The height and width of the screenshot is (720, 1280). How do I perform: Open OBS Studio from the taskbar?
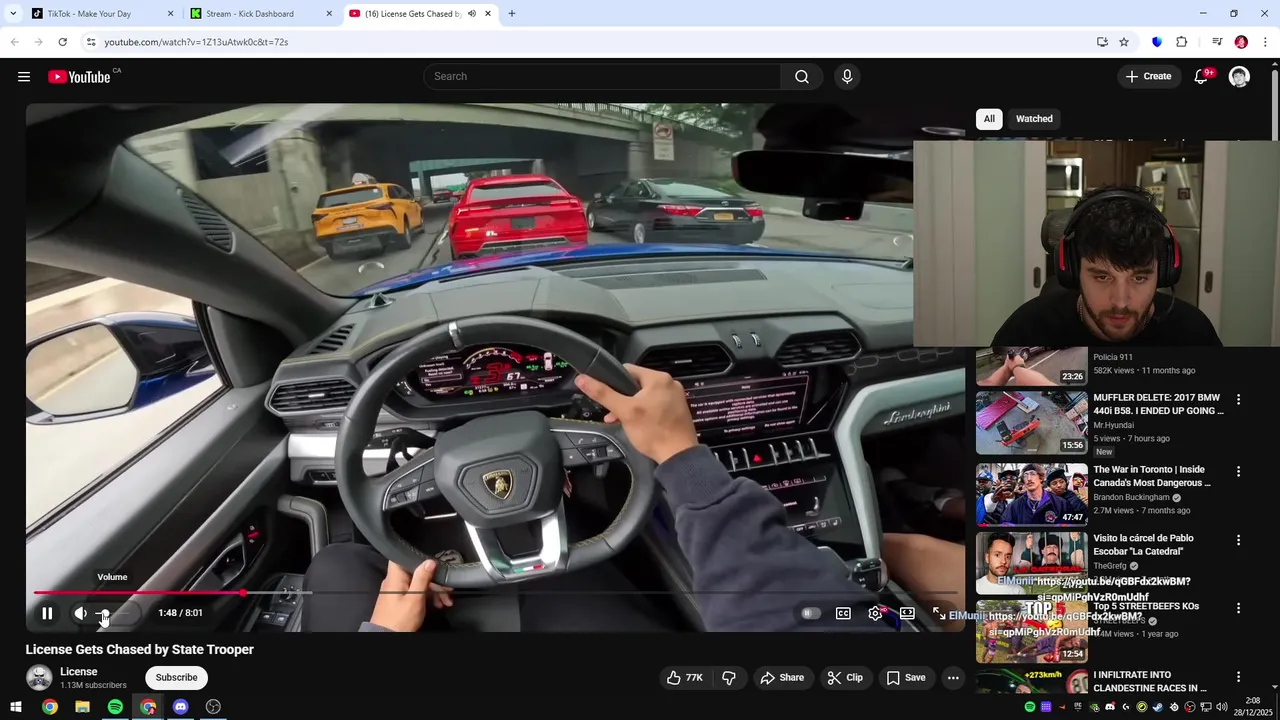pyautogui.click(x=213, y=707)
